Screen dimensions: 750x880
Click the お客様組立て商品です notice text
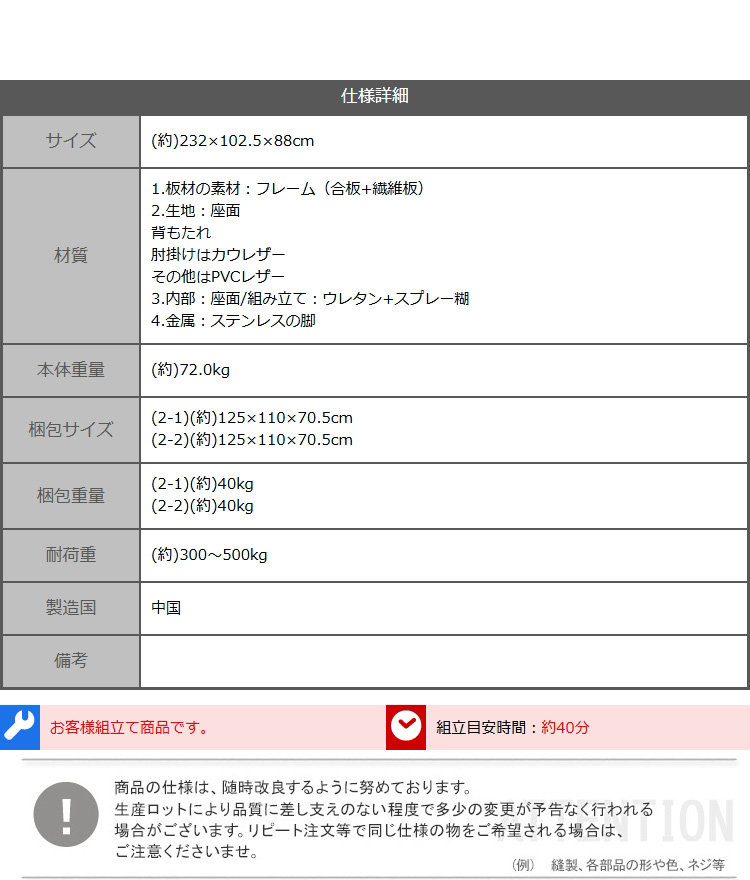pyautogui.click(x=130, y=727)
